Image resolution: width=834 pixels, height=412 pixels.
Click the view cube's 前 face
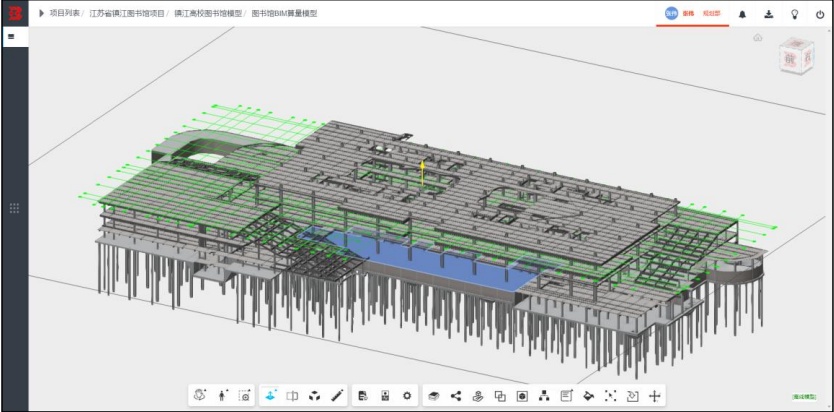click(x=791, y=60)
